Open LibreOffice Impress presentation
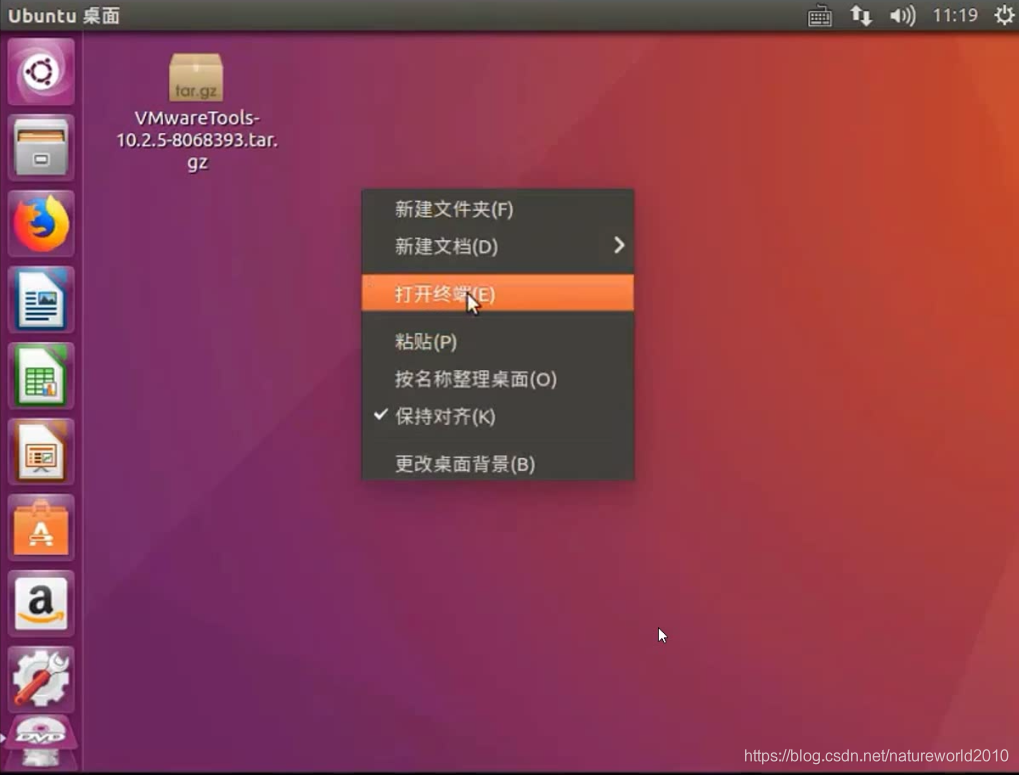 click(x=41, y=451)
